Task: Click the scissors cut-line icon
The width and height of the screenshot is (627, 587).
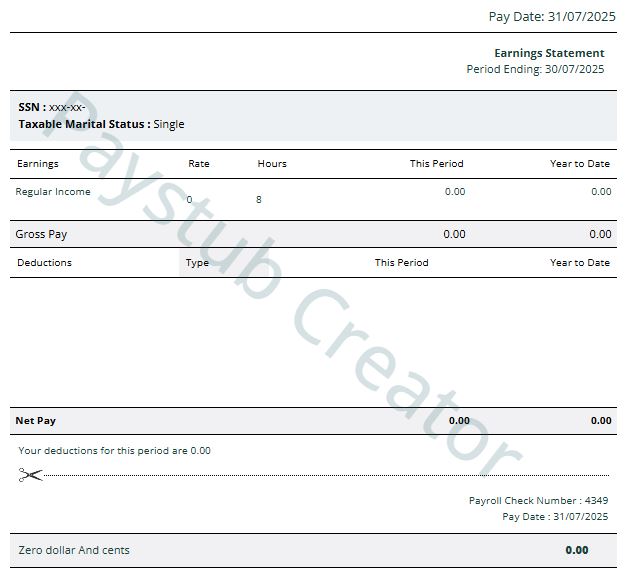Action: pos(30,475)
